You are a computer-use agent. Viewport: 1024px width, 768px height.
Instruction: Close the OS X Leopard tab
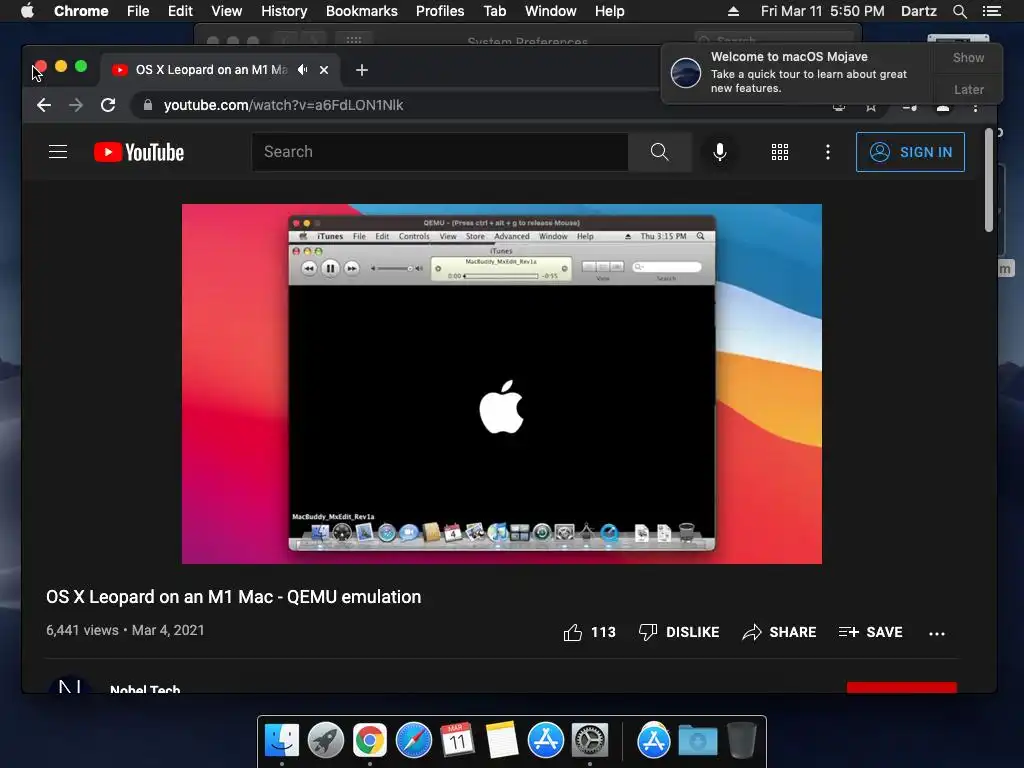click(324, 70)
